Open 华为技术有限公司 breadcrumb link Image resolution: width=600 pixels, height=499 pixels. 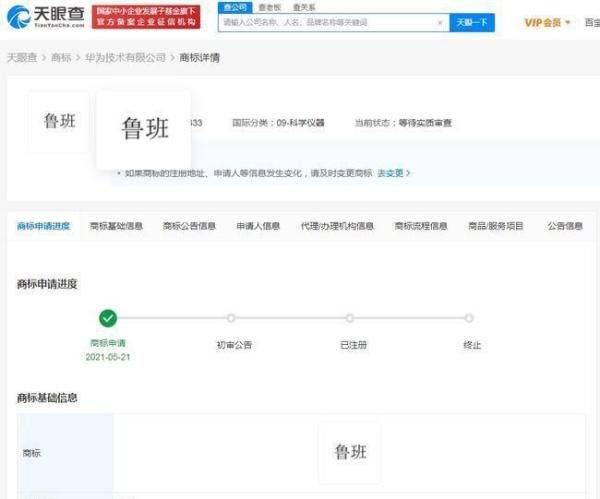pyautogui.click(x=125, y=58)
